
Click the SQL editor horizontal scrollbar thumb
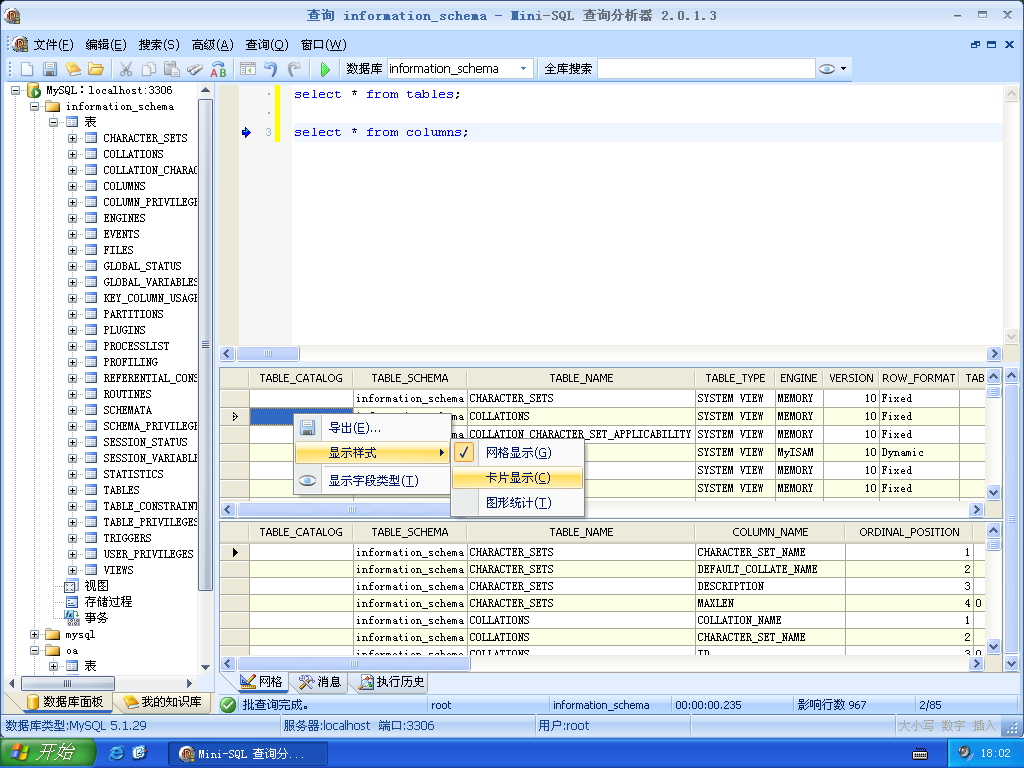[268, 353]
